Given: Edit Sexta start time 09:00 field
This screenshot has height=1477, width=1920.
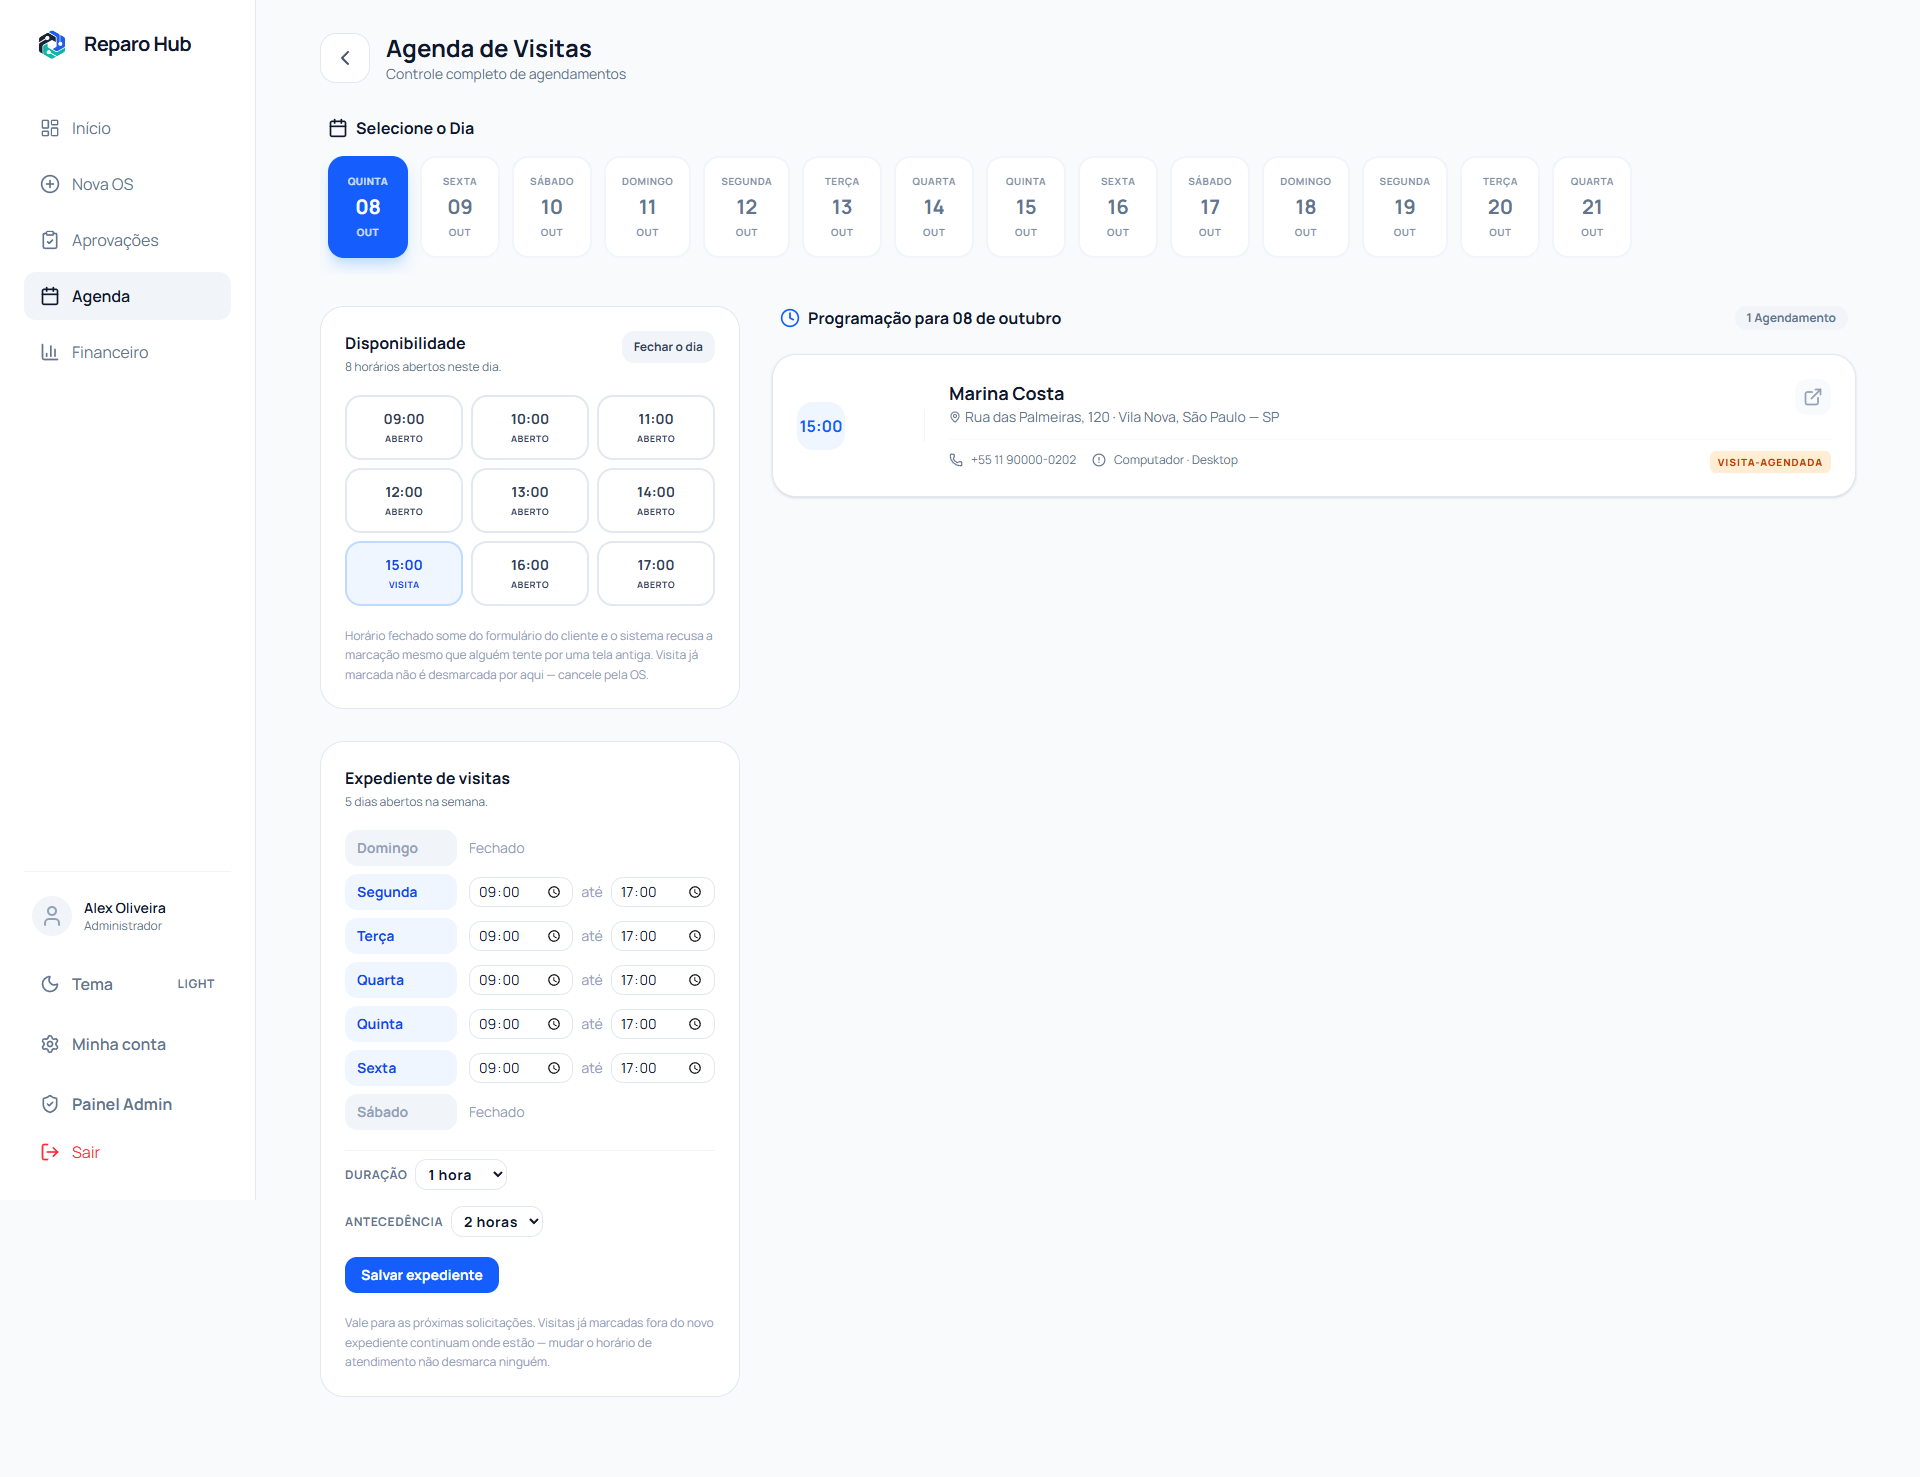Looking at the screenshot, I should [520, 1068].
